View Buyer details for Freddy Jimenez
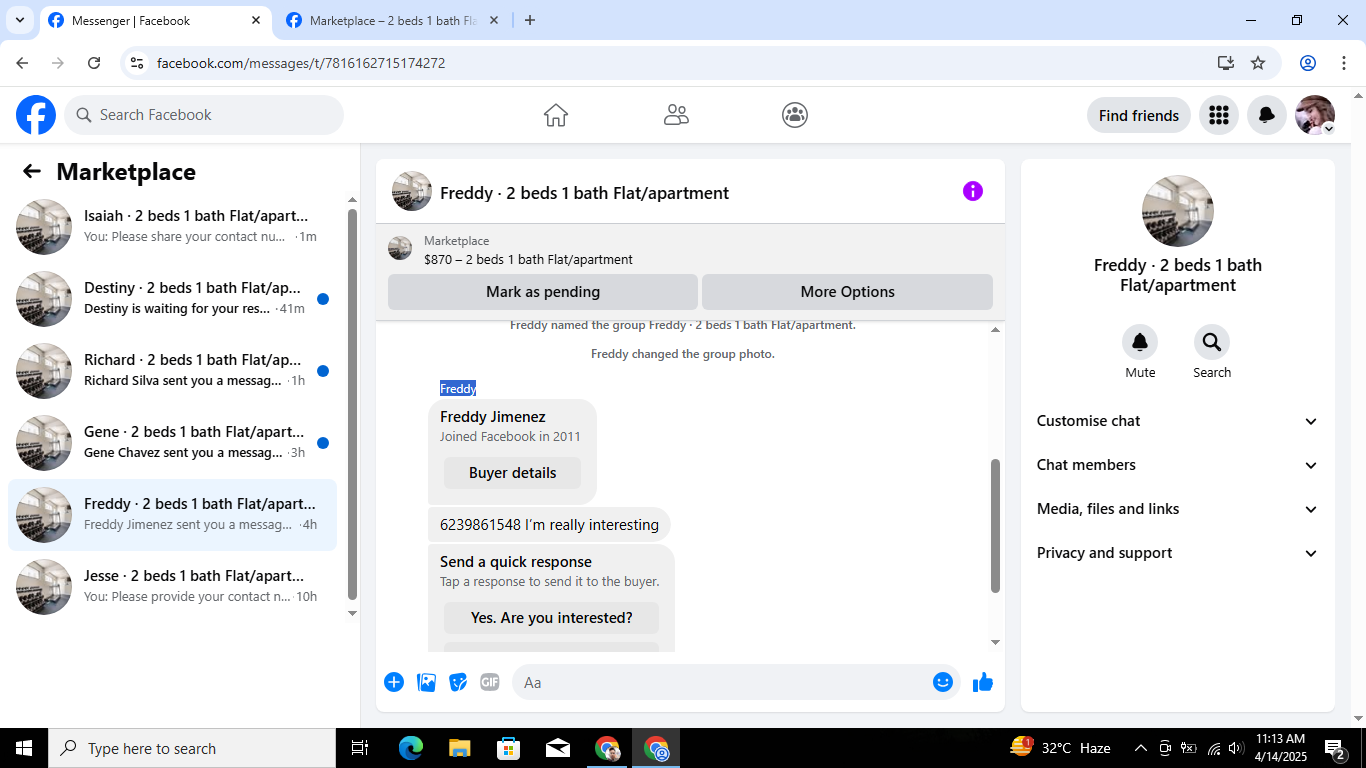Screen dimensions: 1366x768 click(x=512, y=473)
